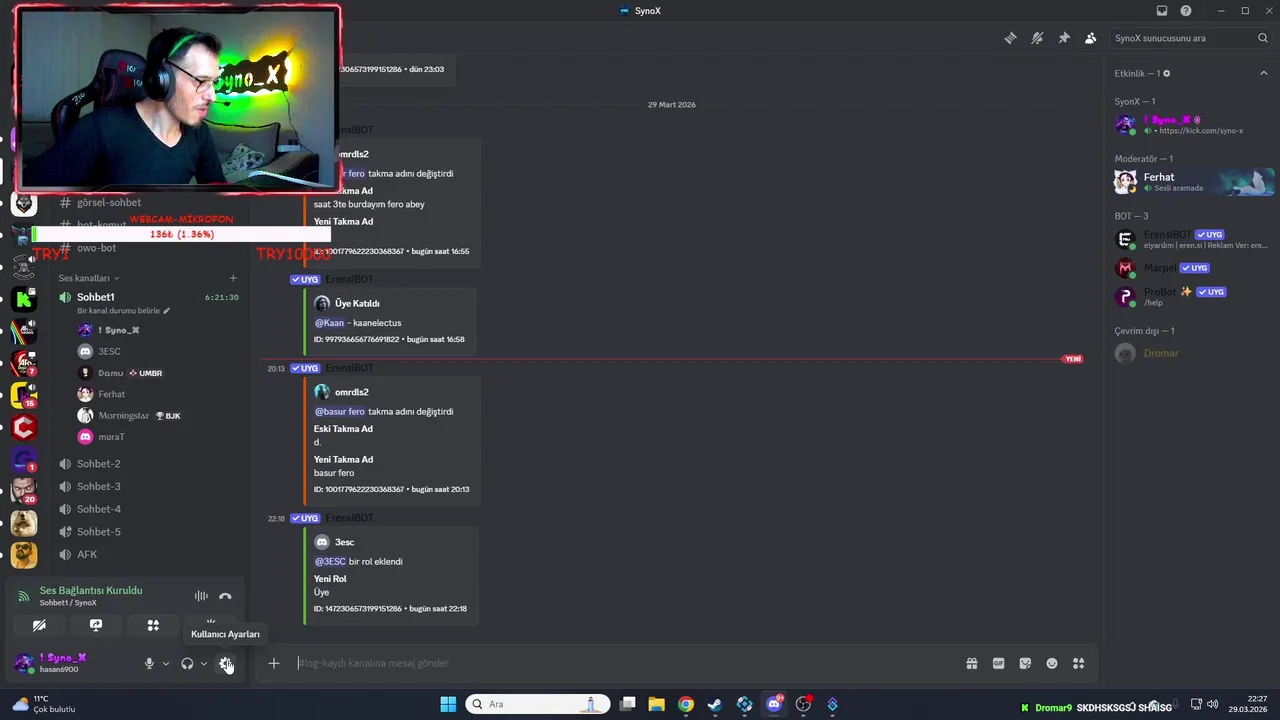Create channel plus in Ses kanalları
Screen dimensions: 1280x720
coord(233,278)
